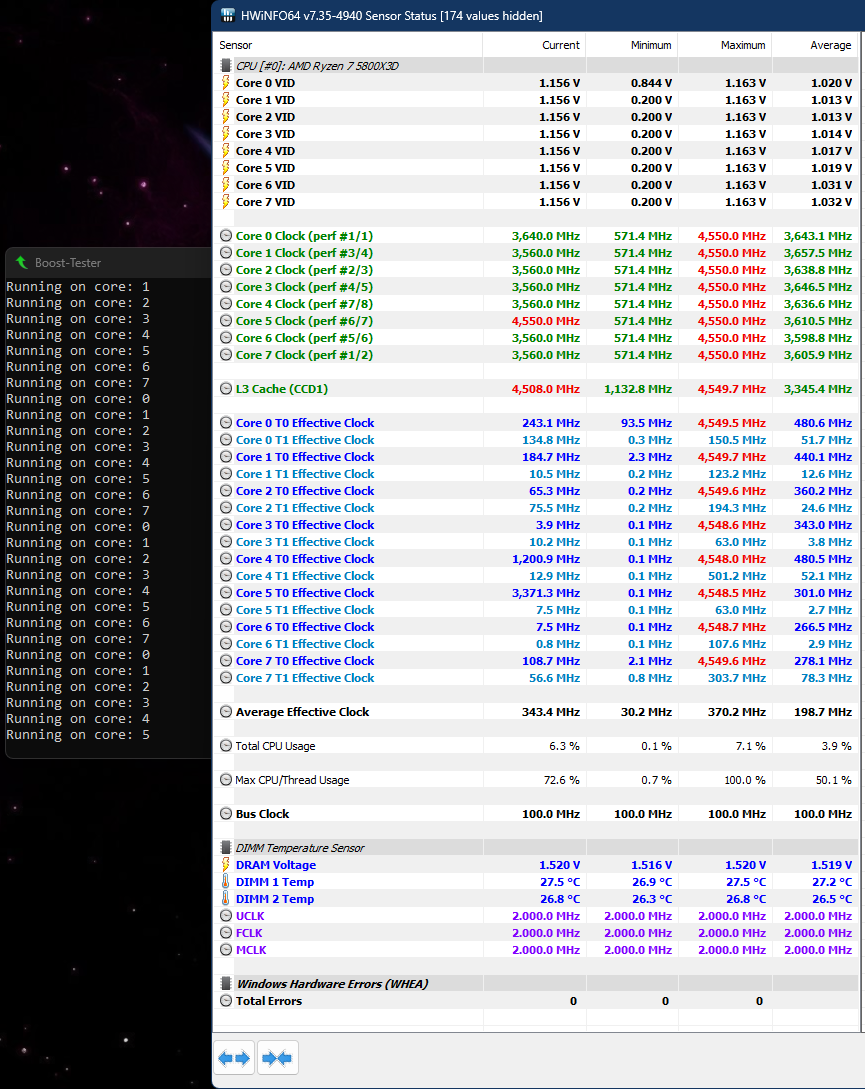Click thermometer icon next to DIMM 1 Temp
This screenshot has height=1089, width=865.
pos(226,882)
